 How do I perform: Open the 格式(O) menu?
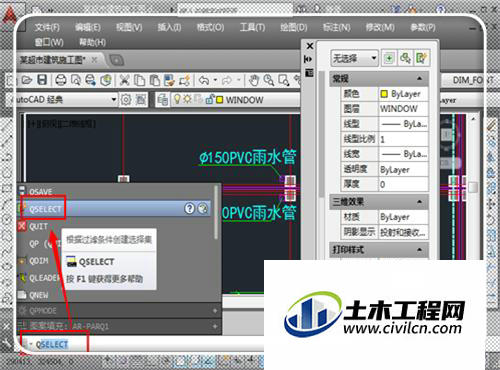(x=210, y=27)
